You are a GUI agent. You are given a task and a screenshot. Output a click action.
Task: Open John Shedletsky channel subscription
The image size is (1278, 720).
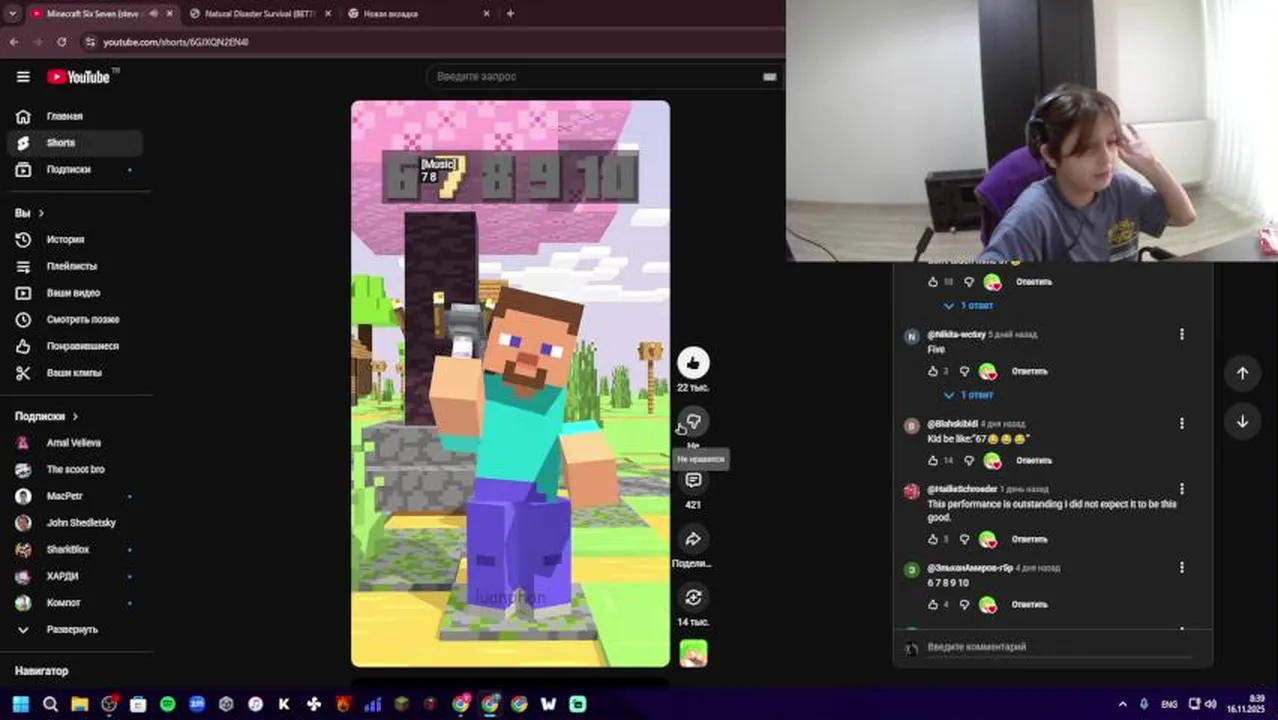75,523
